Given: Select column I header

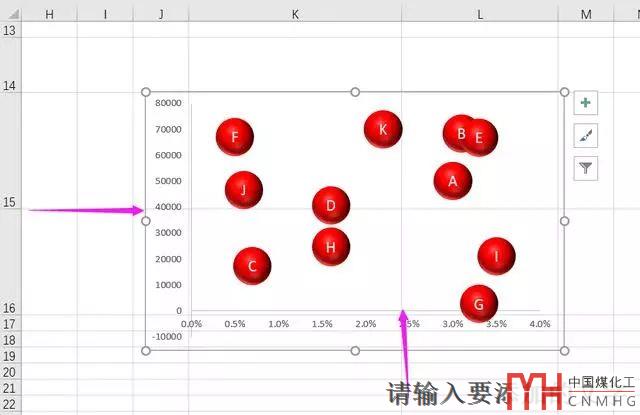Looking at the screenshot, I should click(x=105, y=14).
